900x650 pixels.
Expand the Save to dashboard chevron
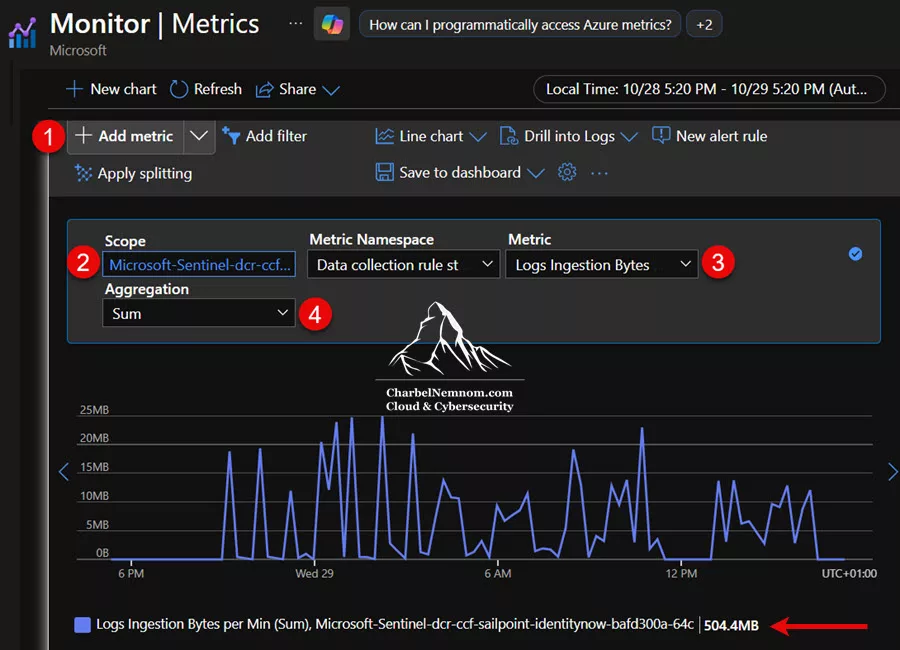click(x=536, y=173)
